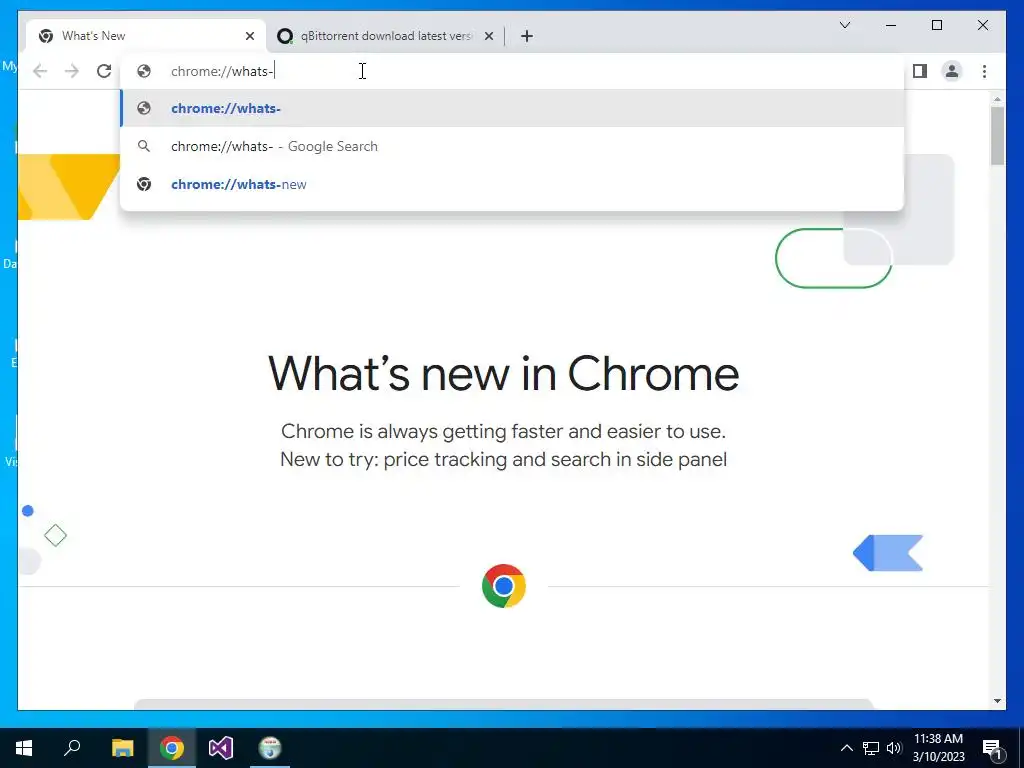Screen dimensions: 1024x768
Task: Click the "What's new in Chrome" heading
Action: 504,374
